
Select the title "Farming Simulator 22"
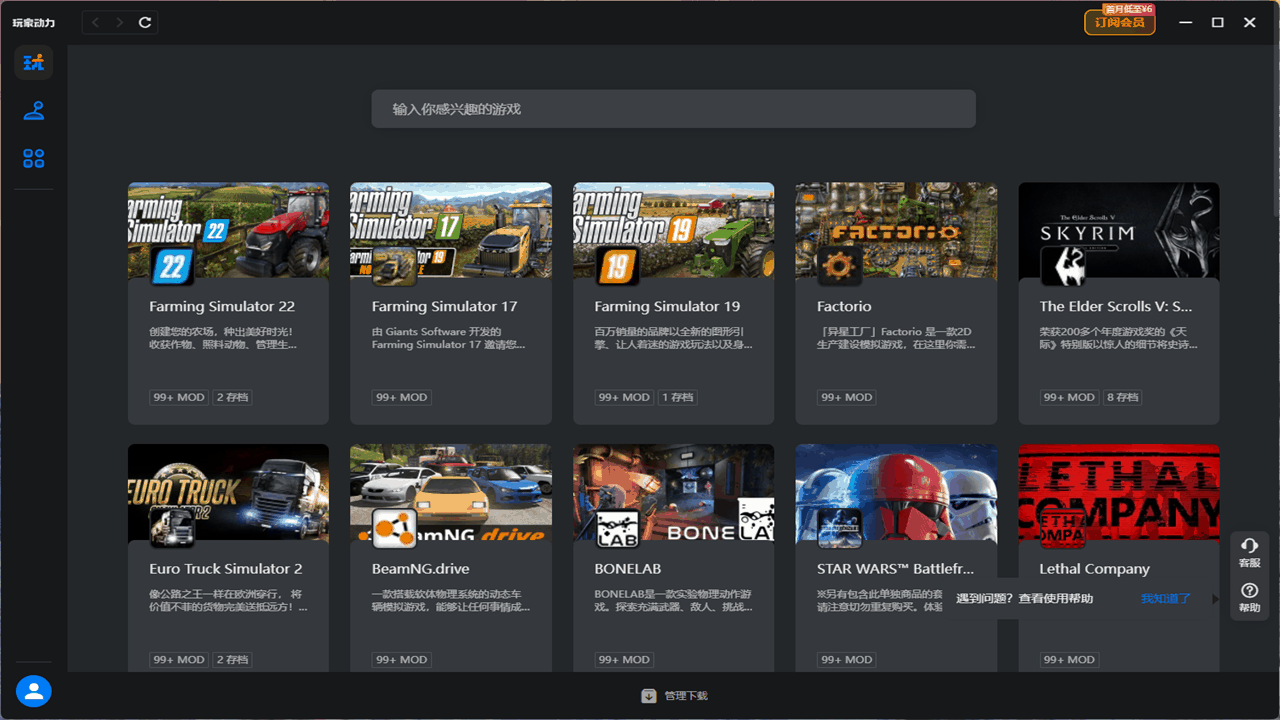[222, 307]
